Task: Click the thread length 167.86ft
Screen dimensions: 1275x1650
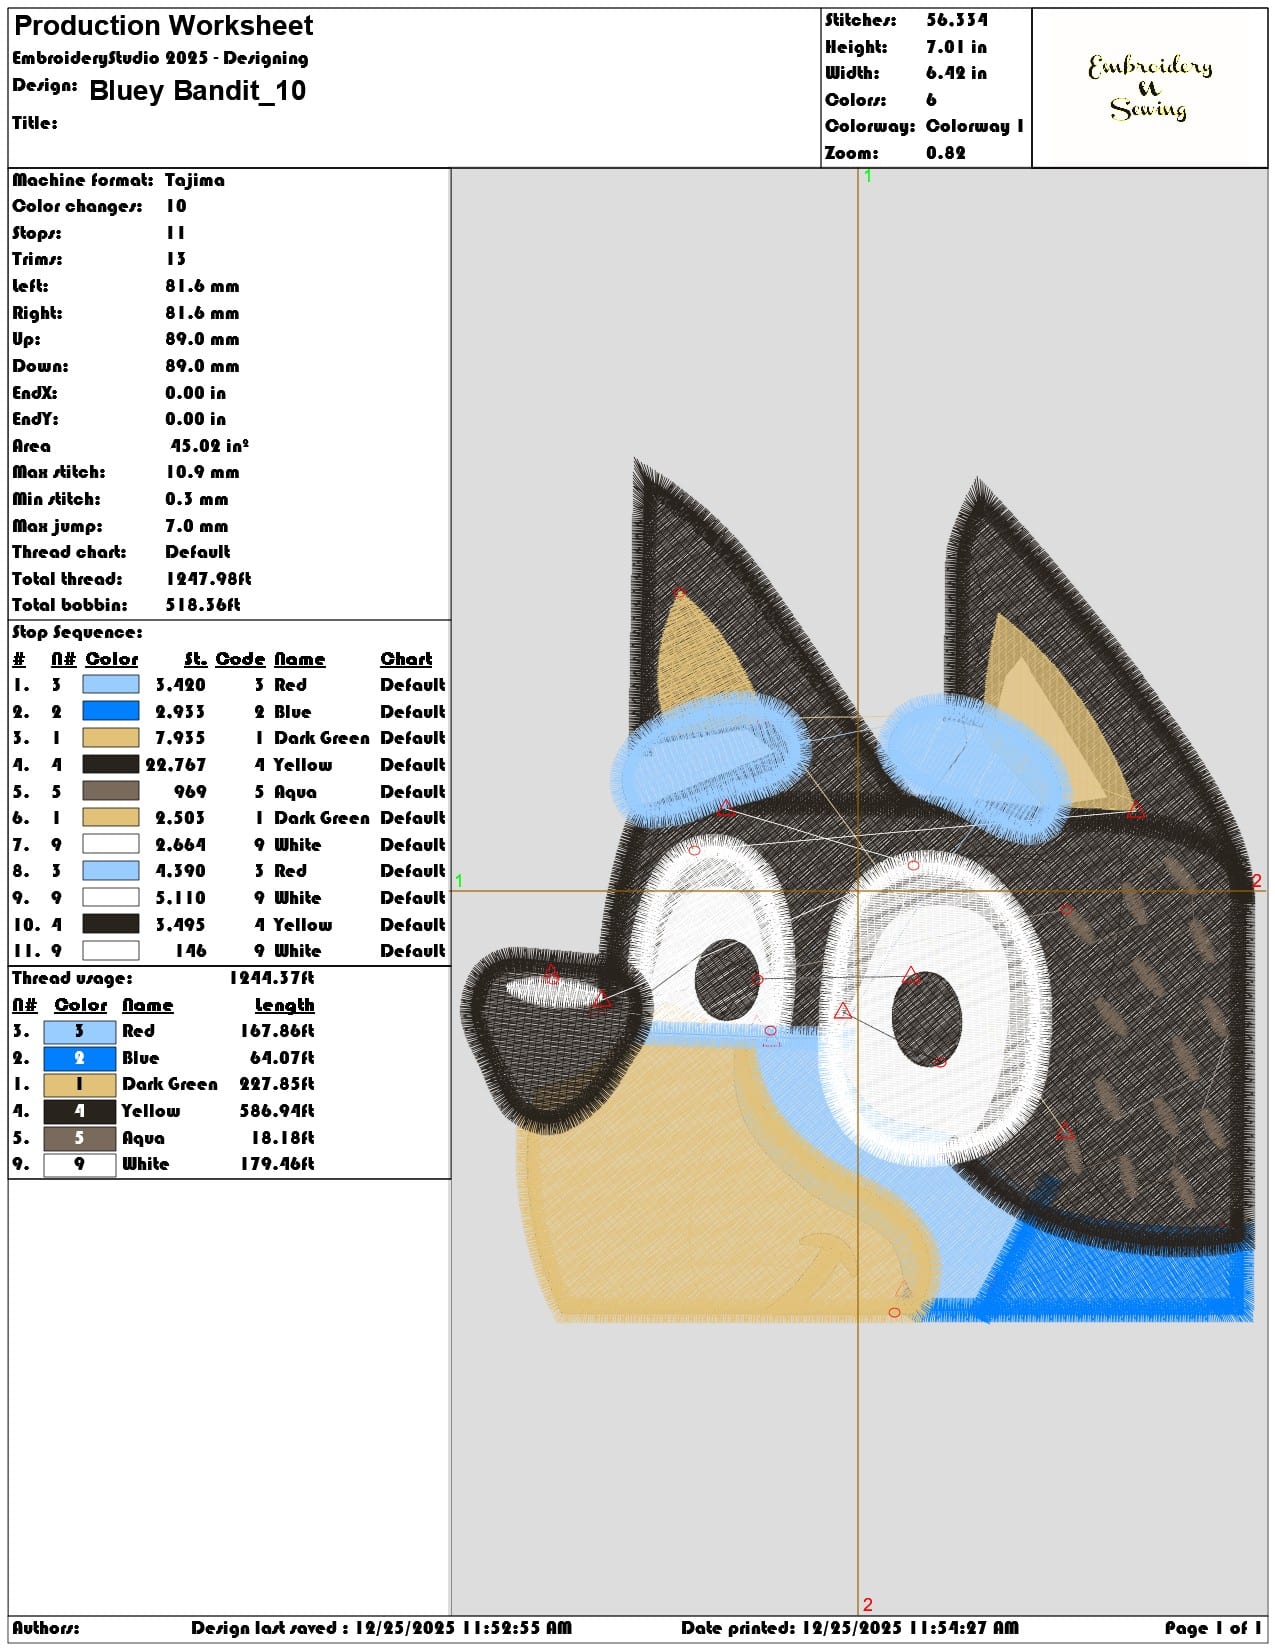Action: (x=277, y=1031)
